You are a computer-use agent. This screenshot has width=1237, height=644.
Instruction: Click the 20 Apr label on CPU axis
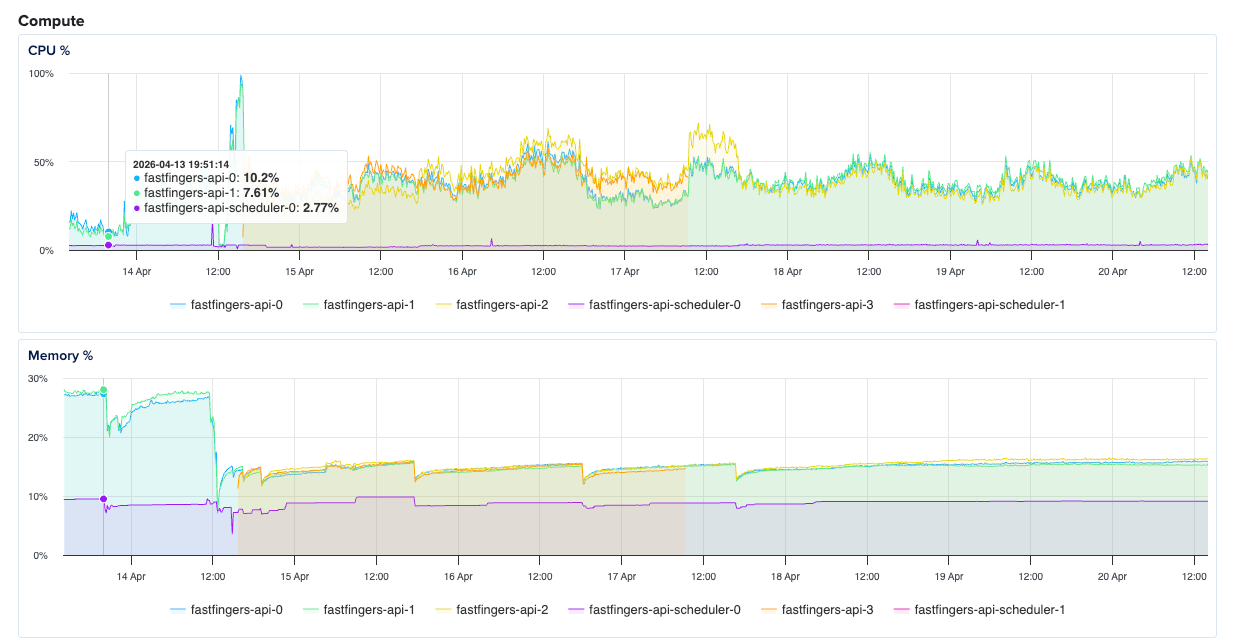coord(1112,271)
